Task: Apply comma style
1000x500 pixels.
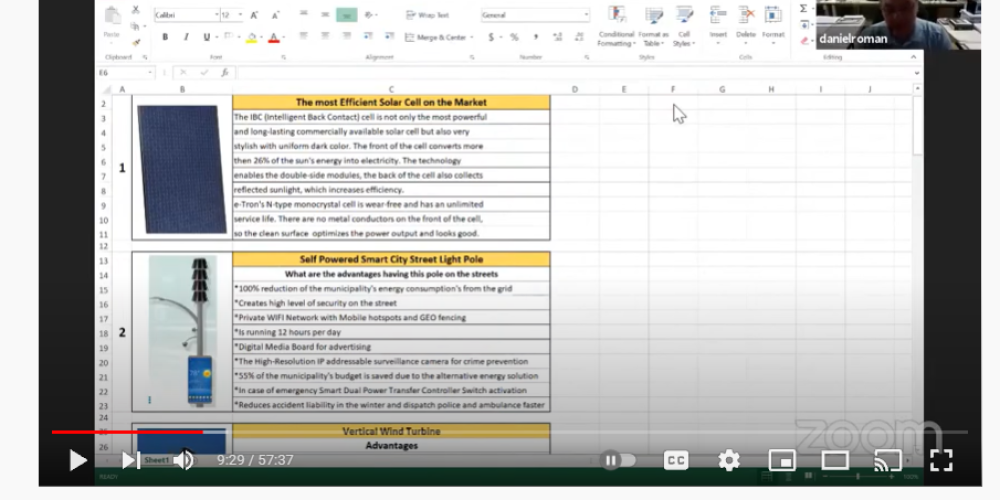Action: click(x=536, y=38)
